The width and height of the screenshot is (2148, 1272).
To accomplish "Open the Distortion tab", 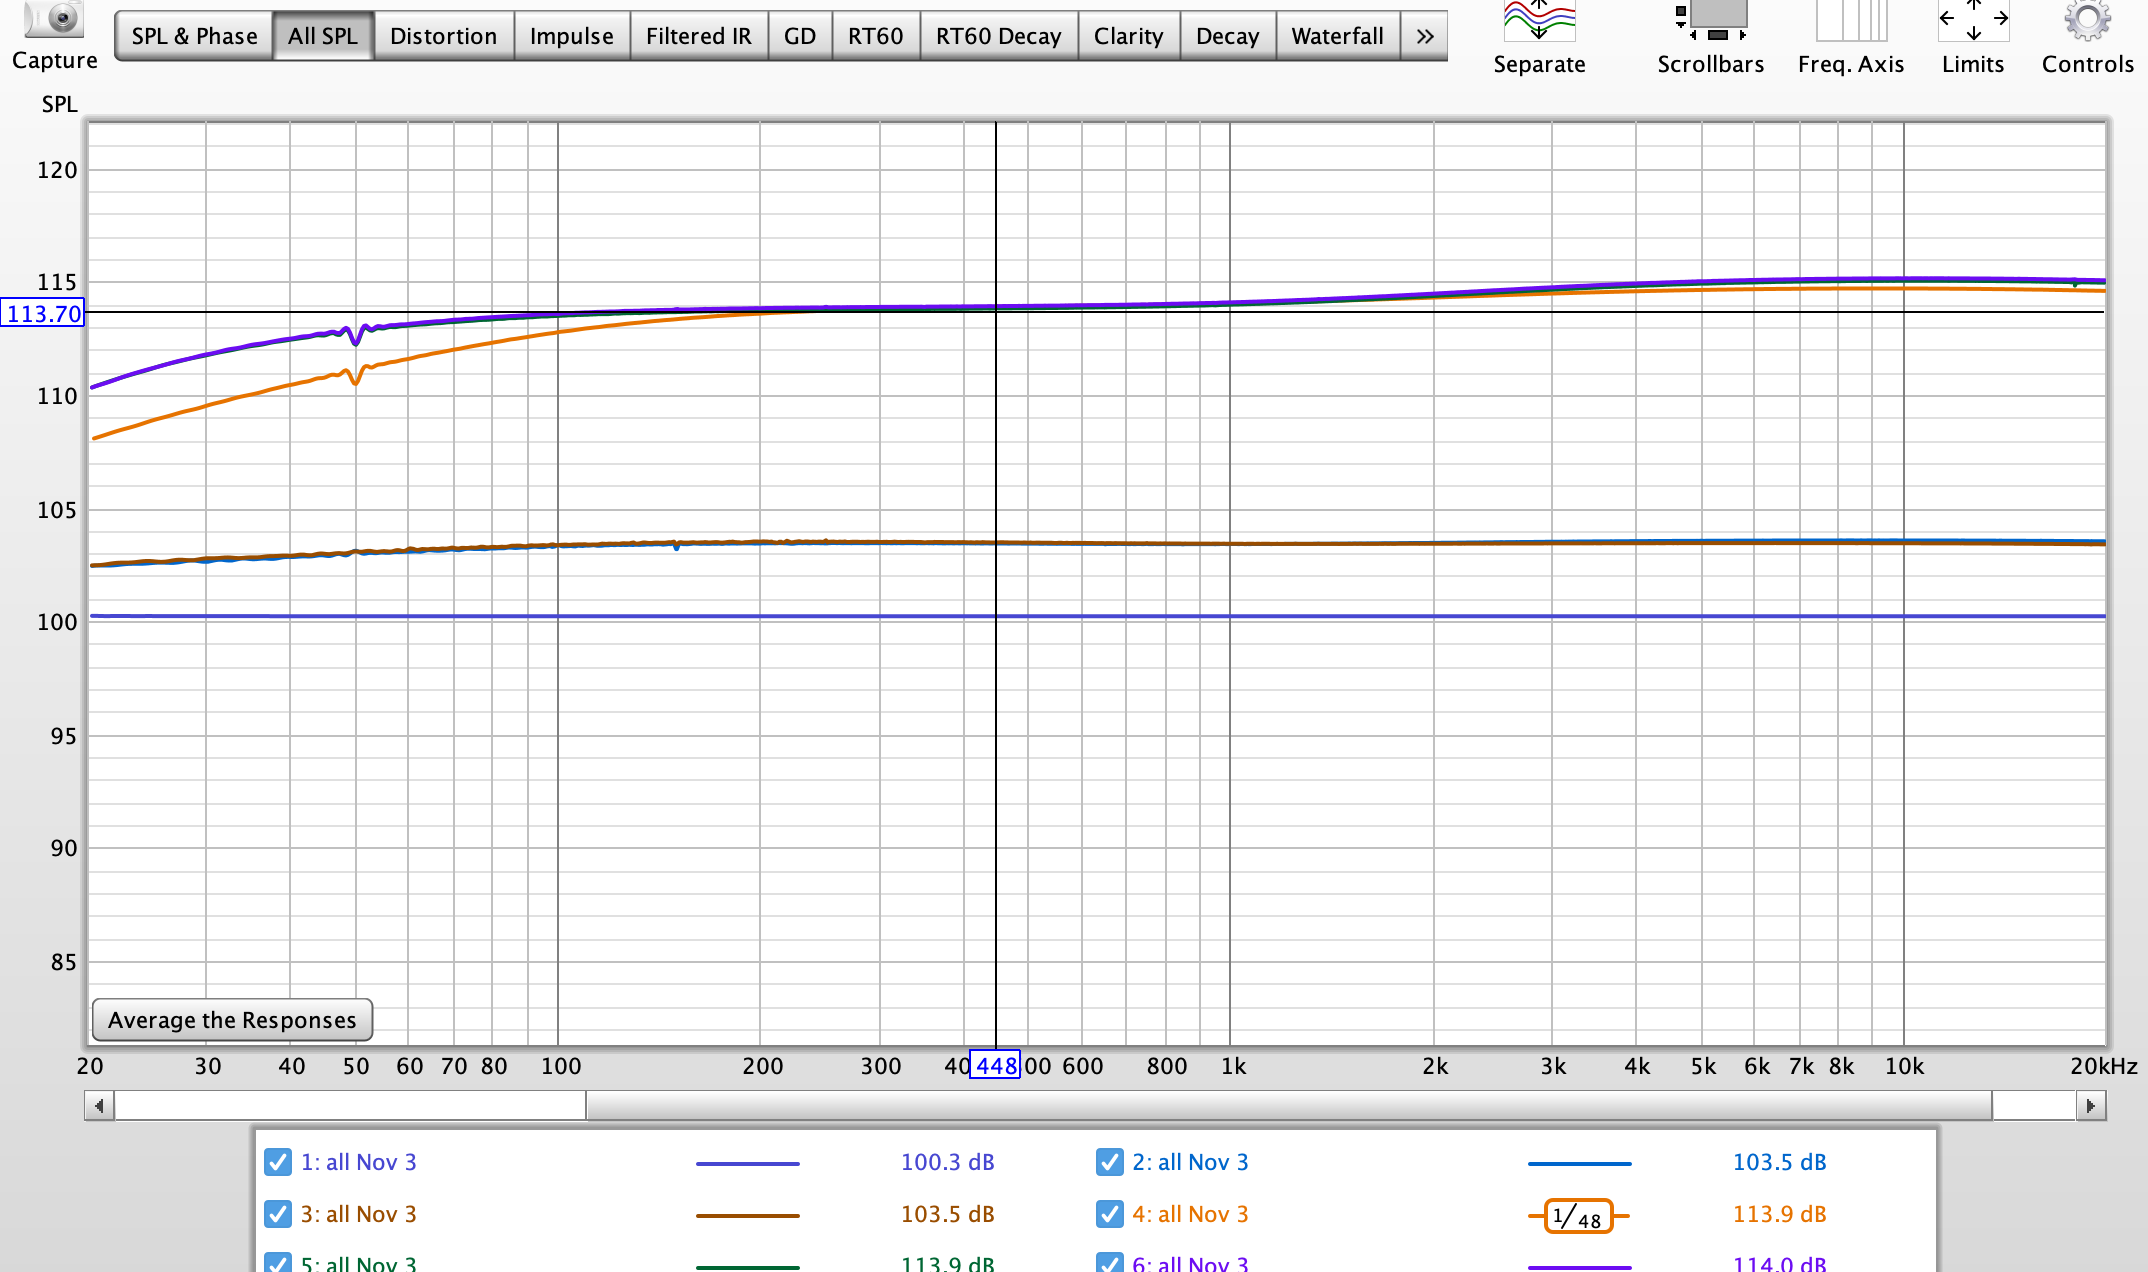I will pyautogui.click(x=443, y=36).
